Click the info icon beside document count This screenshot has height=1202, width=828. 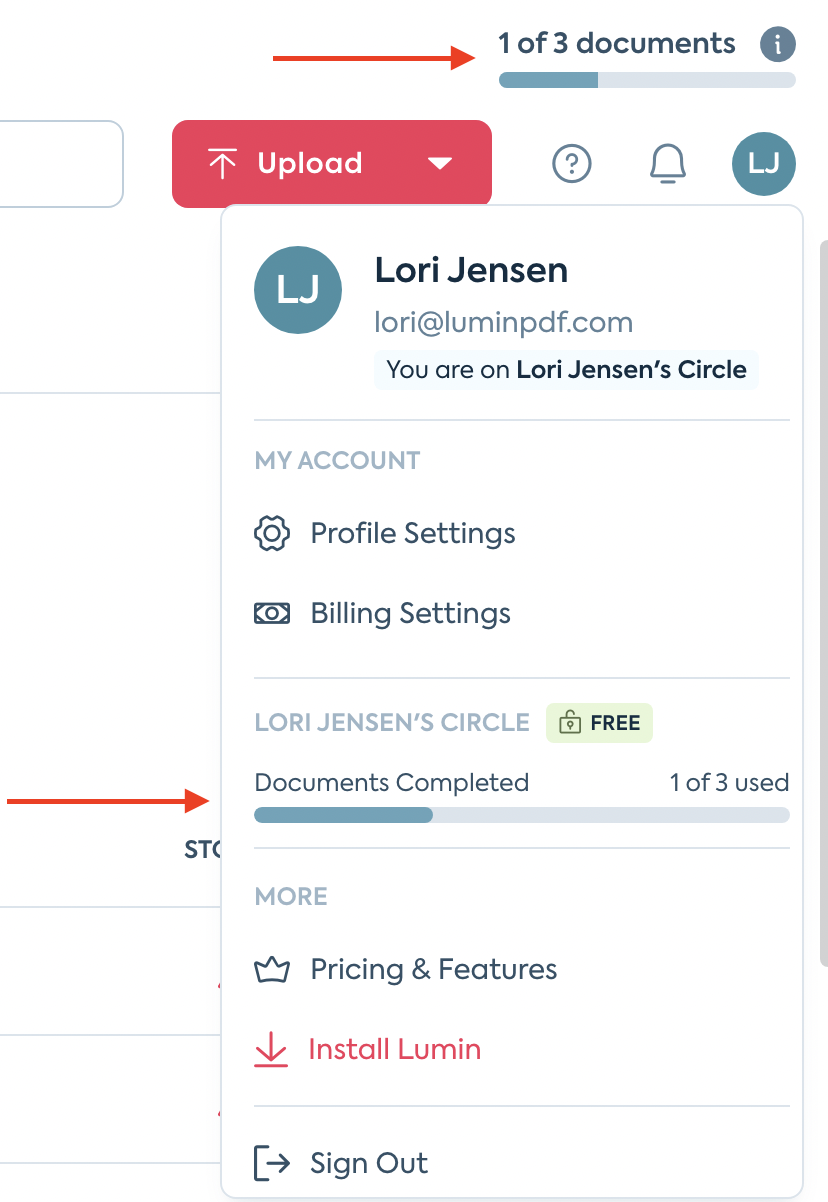pos(777,45)
